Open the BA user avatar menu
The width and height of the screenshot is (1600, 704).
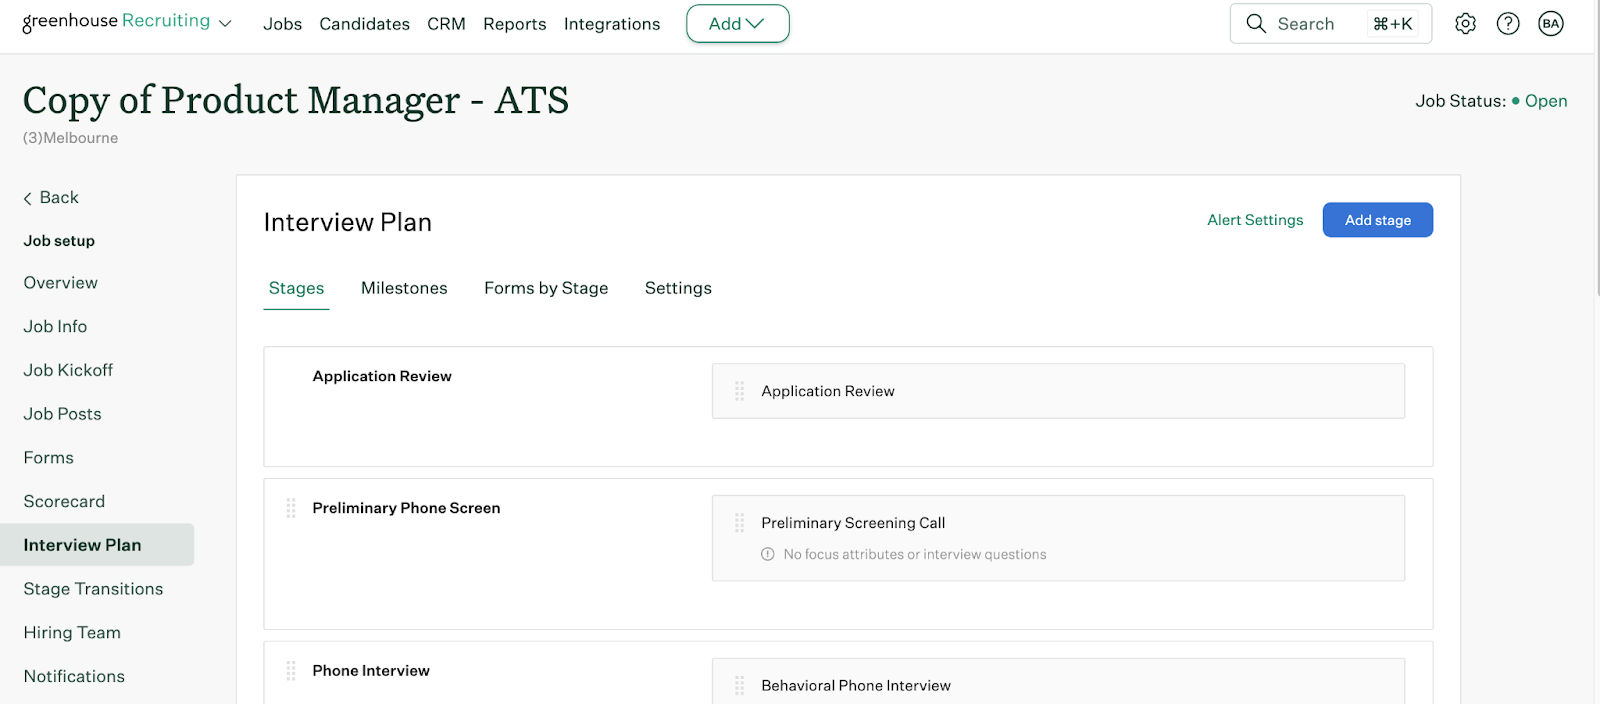pos(1551,24)
